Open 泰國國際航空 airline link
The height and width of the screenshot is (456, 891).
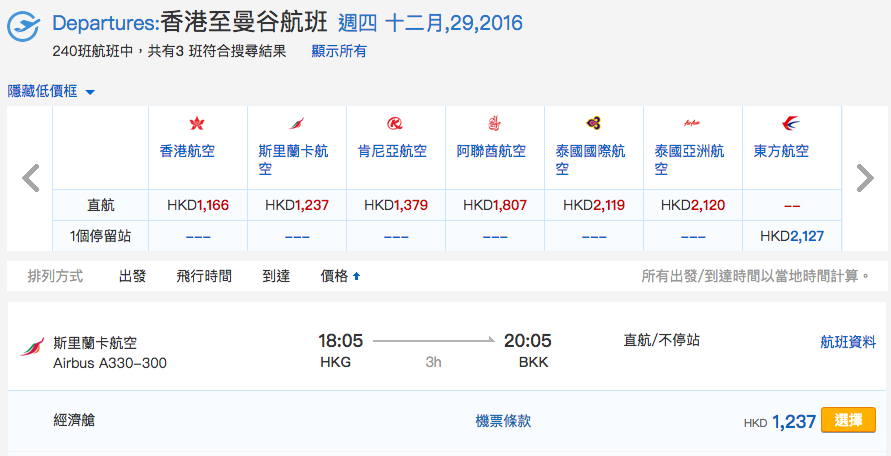click(590, 160)
